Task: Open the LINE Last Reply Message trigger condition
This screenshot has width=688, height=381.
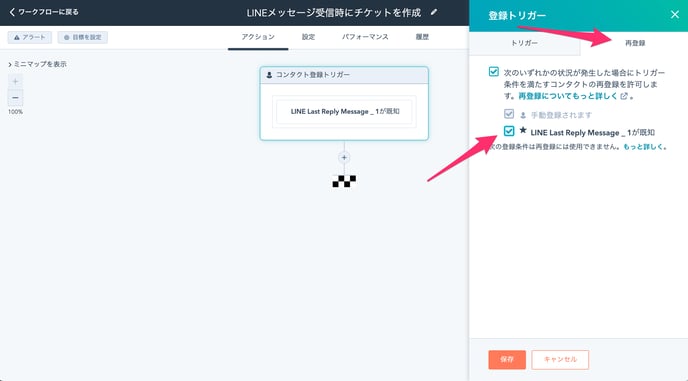Action: pyautogui.click(x=344, y=111)
